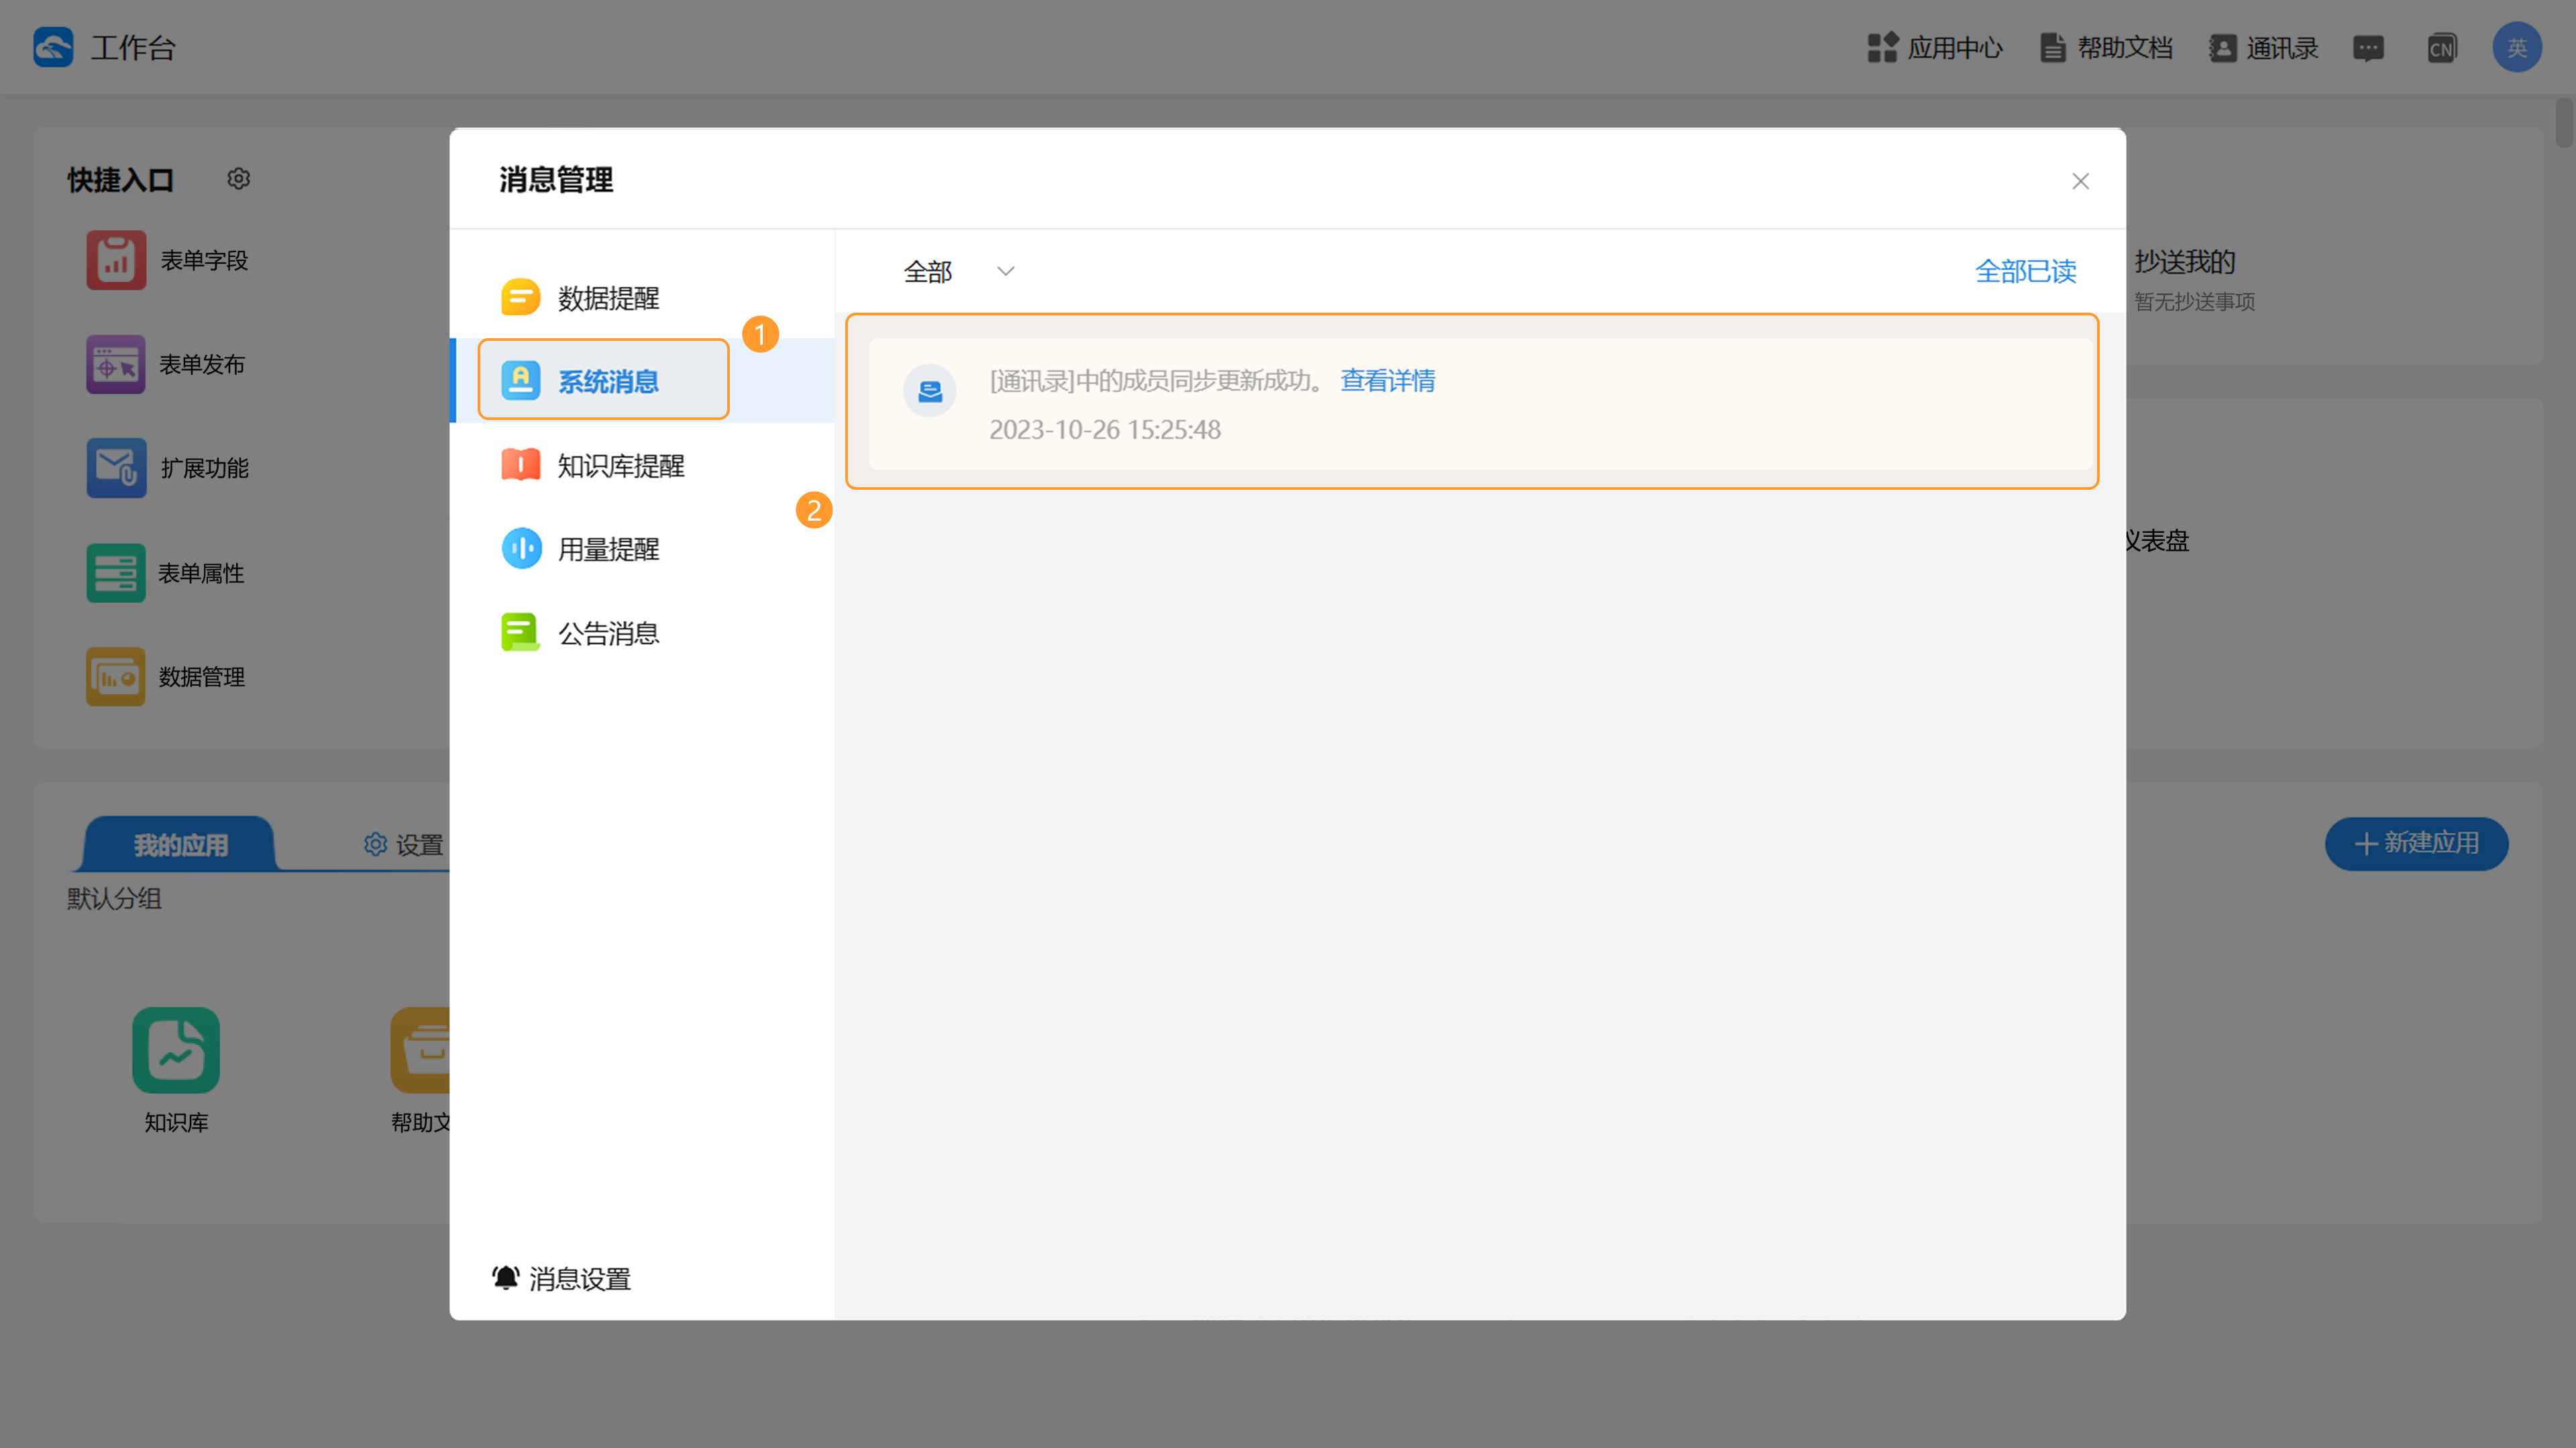Open the 表单字段 shortcut

[x=168, y=260]
